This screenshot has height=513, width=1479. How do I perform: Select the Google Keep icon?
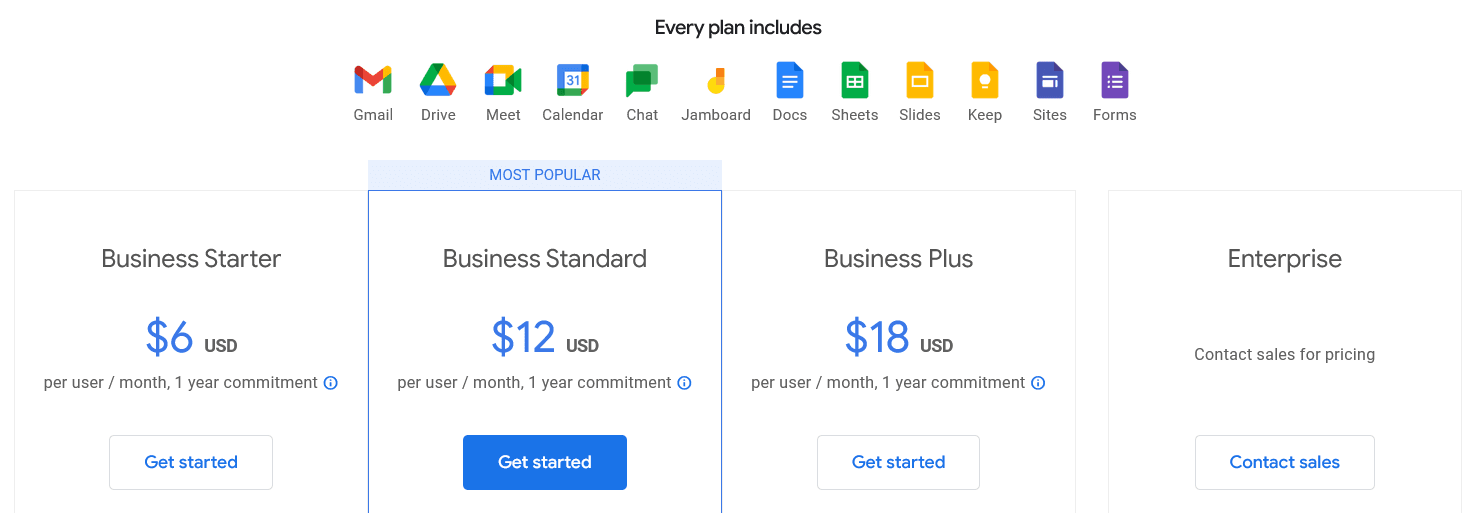985,80
